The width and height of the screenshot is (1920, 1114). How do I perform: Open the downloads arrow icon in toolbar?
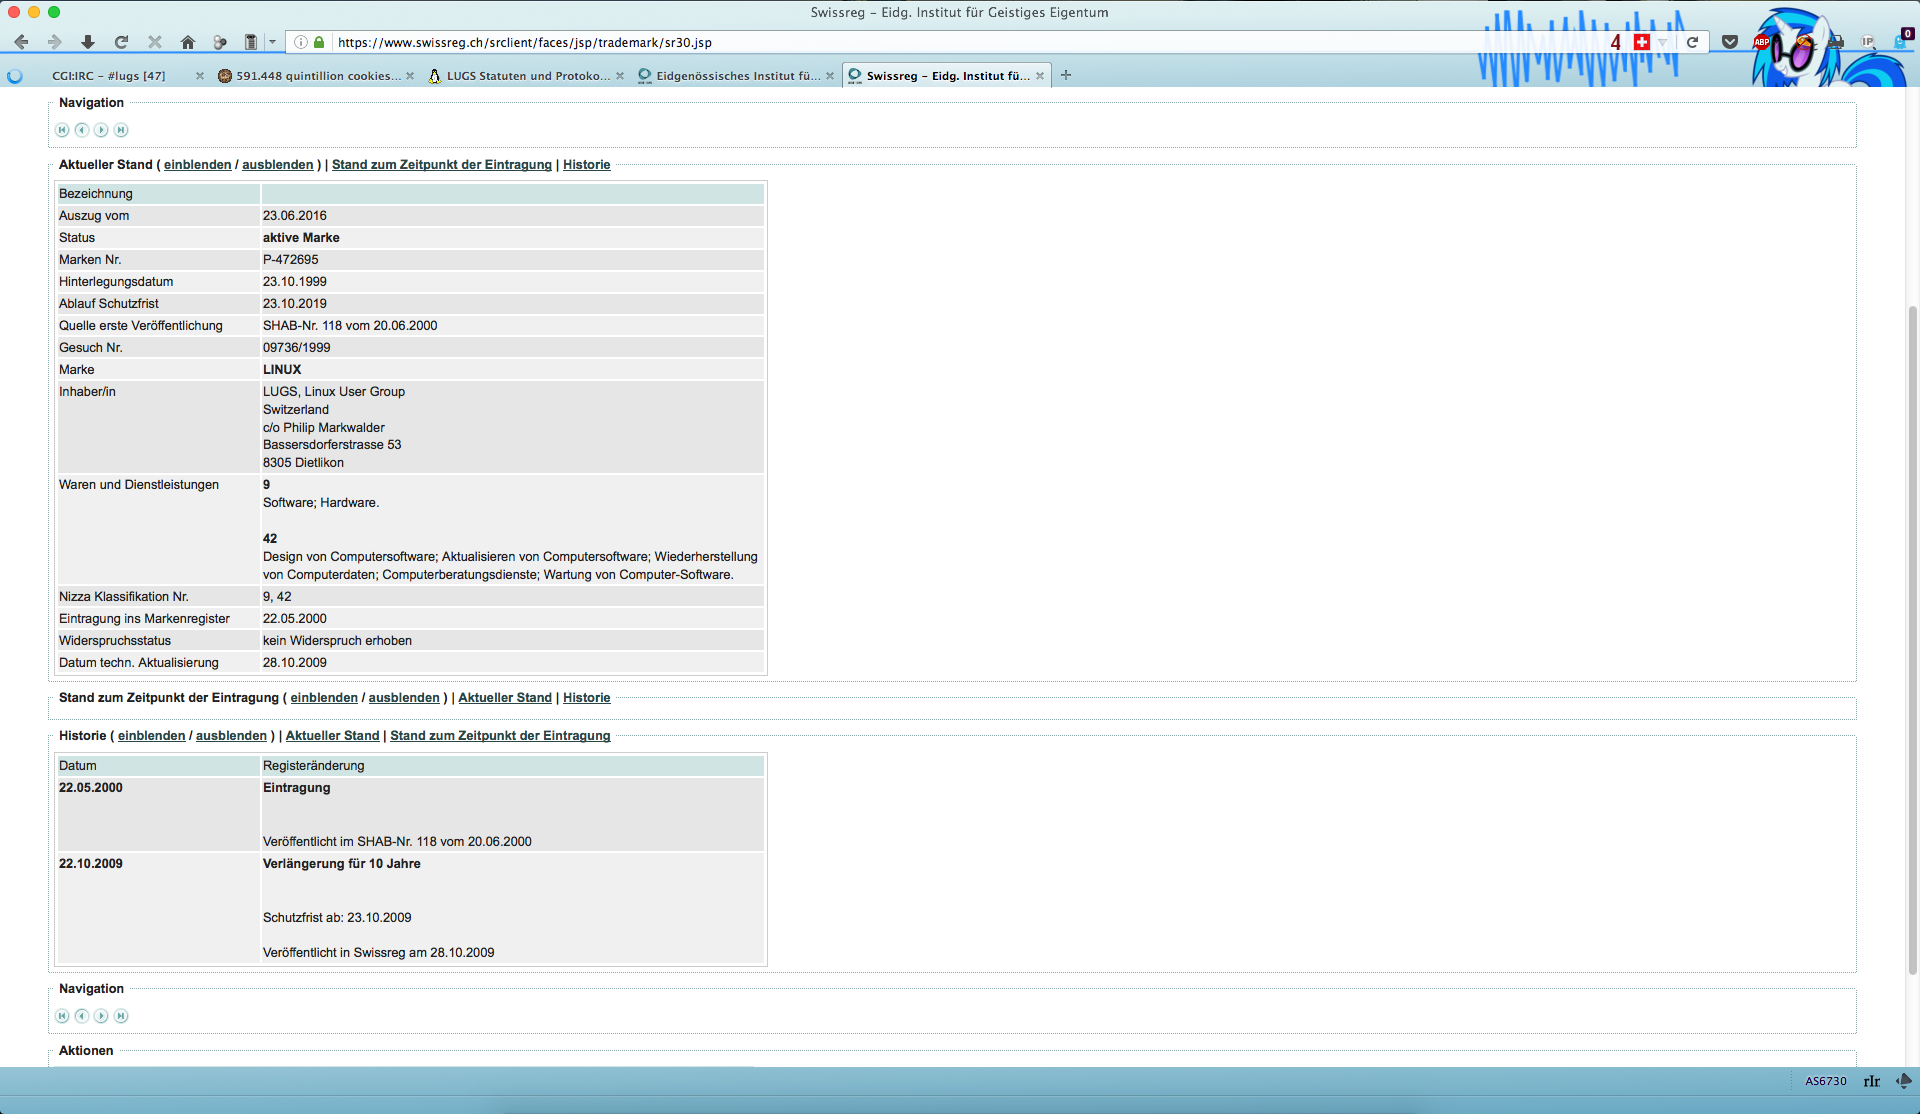(x=88, y=42)
